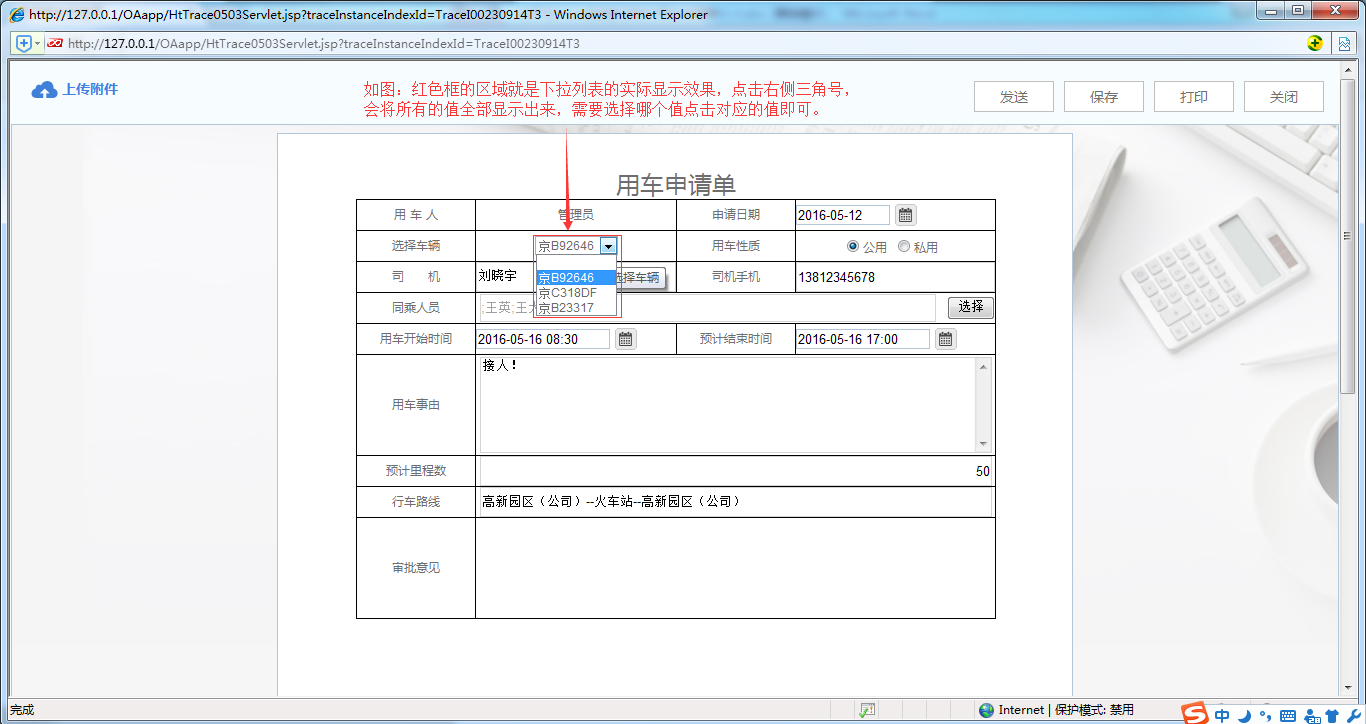The width and height of the screenshot is (1366, 724).
Task: Open calendar icon next to 用车开始时间
Action: (x=625, y=338)
